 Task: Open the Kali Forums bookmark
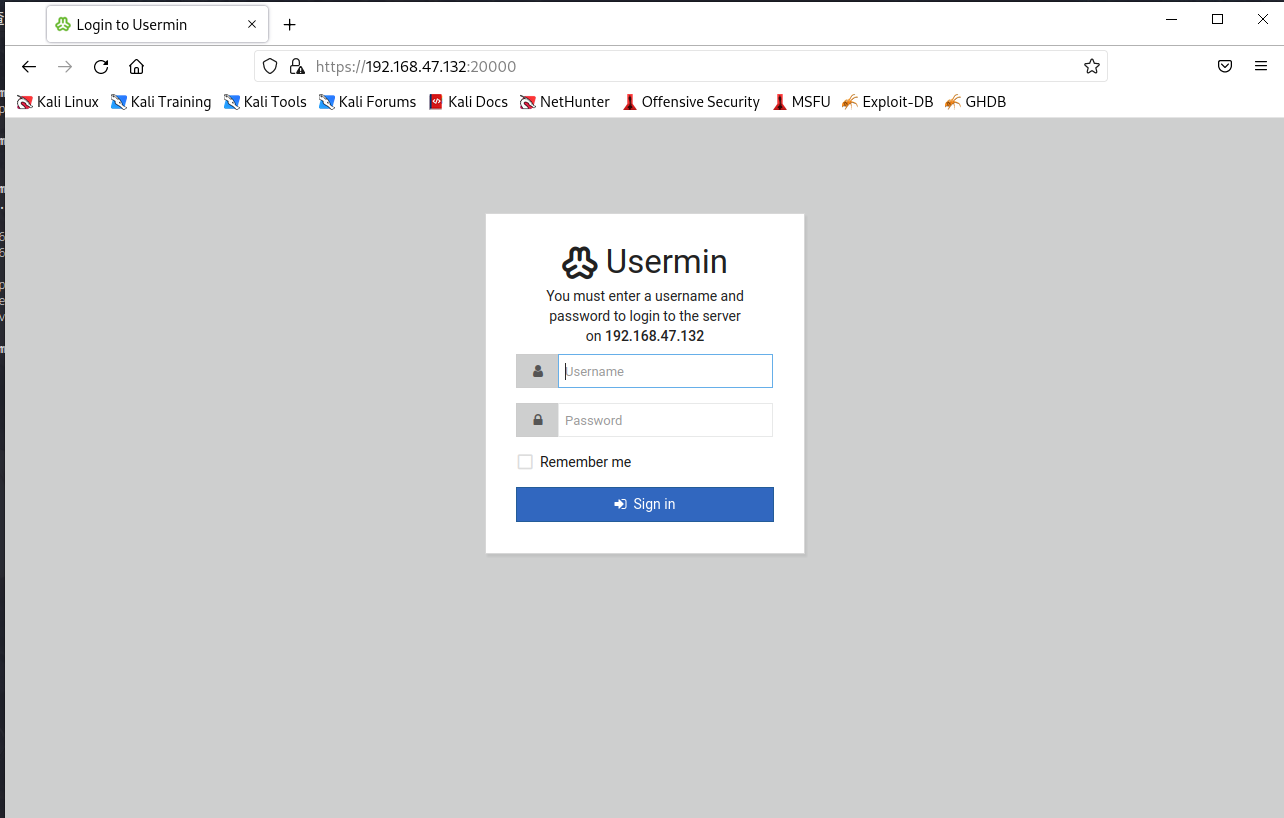[x=367, y=102]
